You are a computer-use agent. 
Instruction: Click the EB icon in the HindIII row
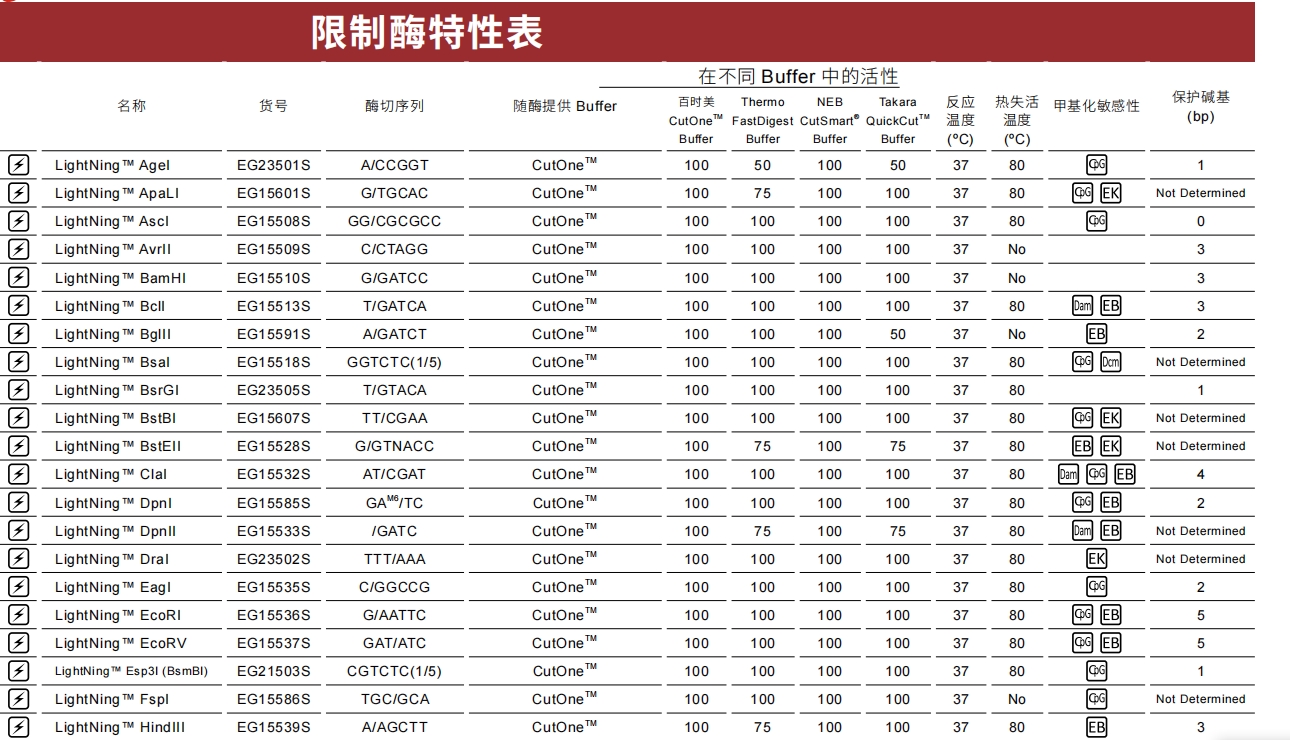(1097, 727)
